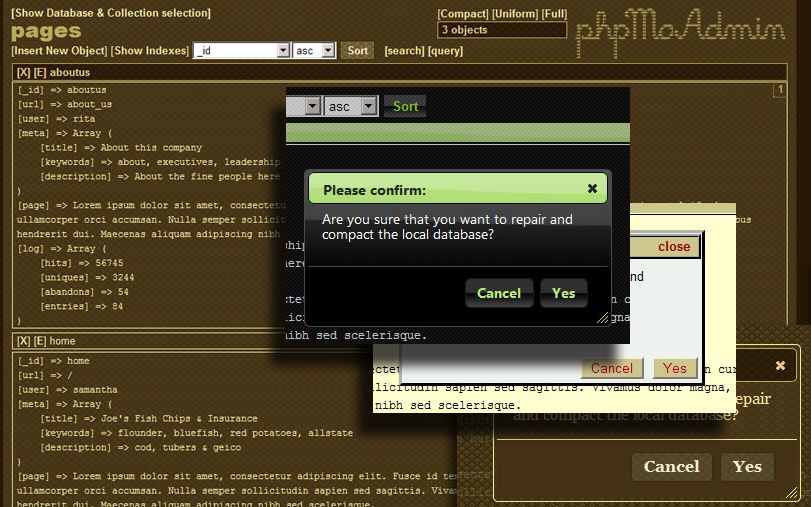Expand the asc dropdown in dark theme preview
Screen dimensions: 811x507
368,106
